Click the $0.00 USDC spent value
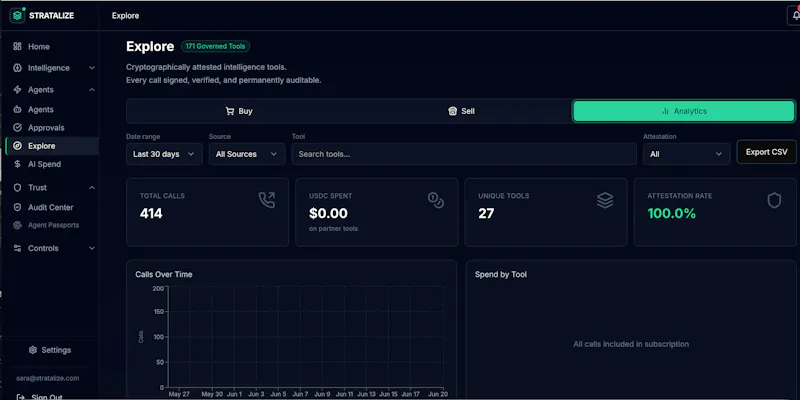800x400 pixels. 328,213
